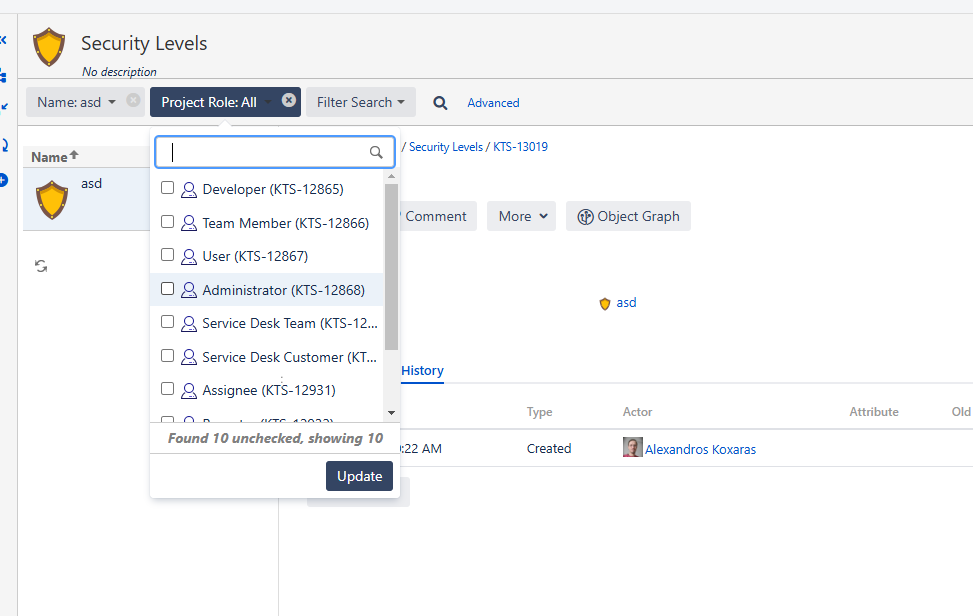
Task: Click the Assignee role user icon
Action: pos(189,390)
